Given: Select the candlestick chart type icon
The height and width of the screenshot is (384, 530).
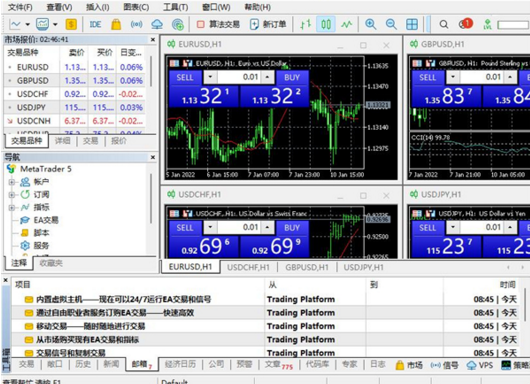Looking at the screenshot, I should tap(326, 24).
